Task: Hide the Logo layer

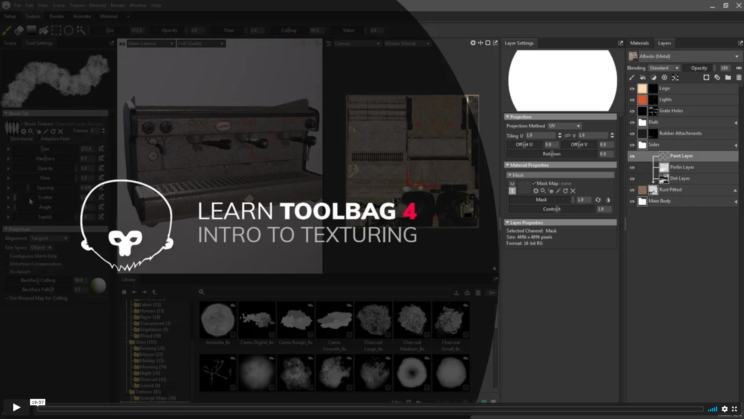Action: [632, 89]
